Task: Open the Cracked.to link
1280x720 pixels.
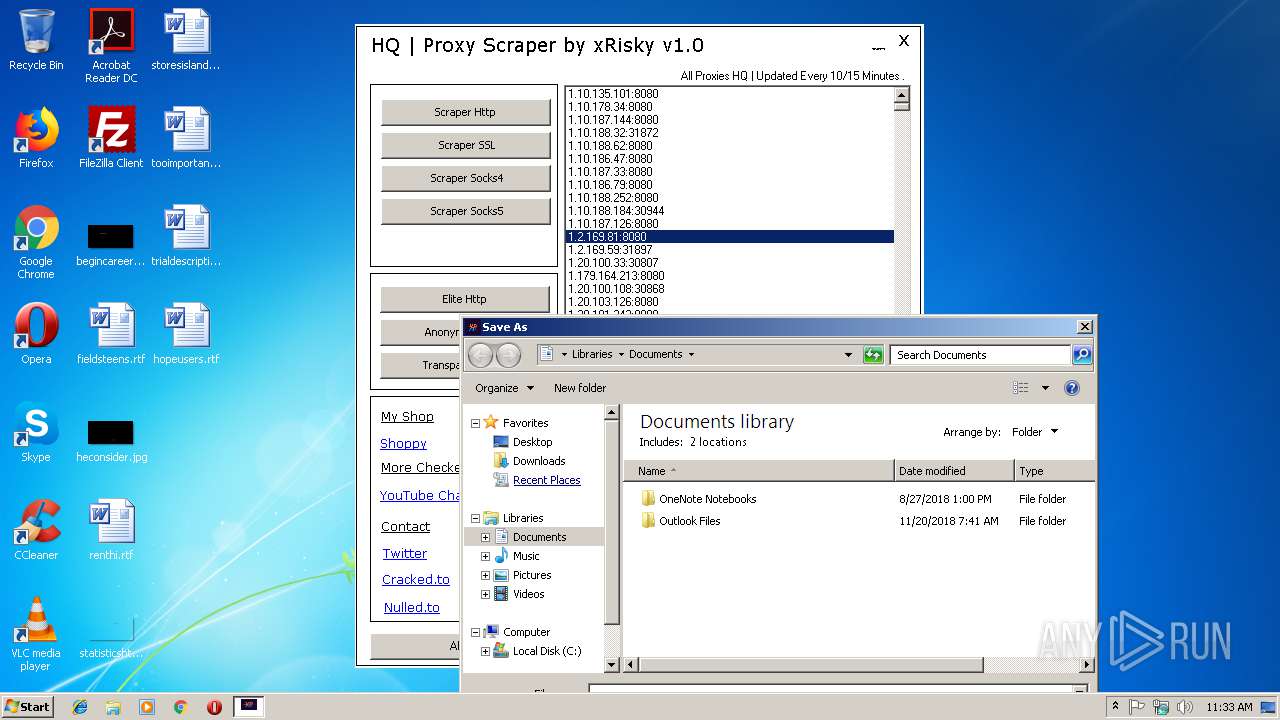Action: click(x=416, y=580)
